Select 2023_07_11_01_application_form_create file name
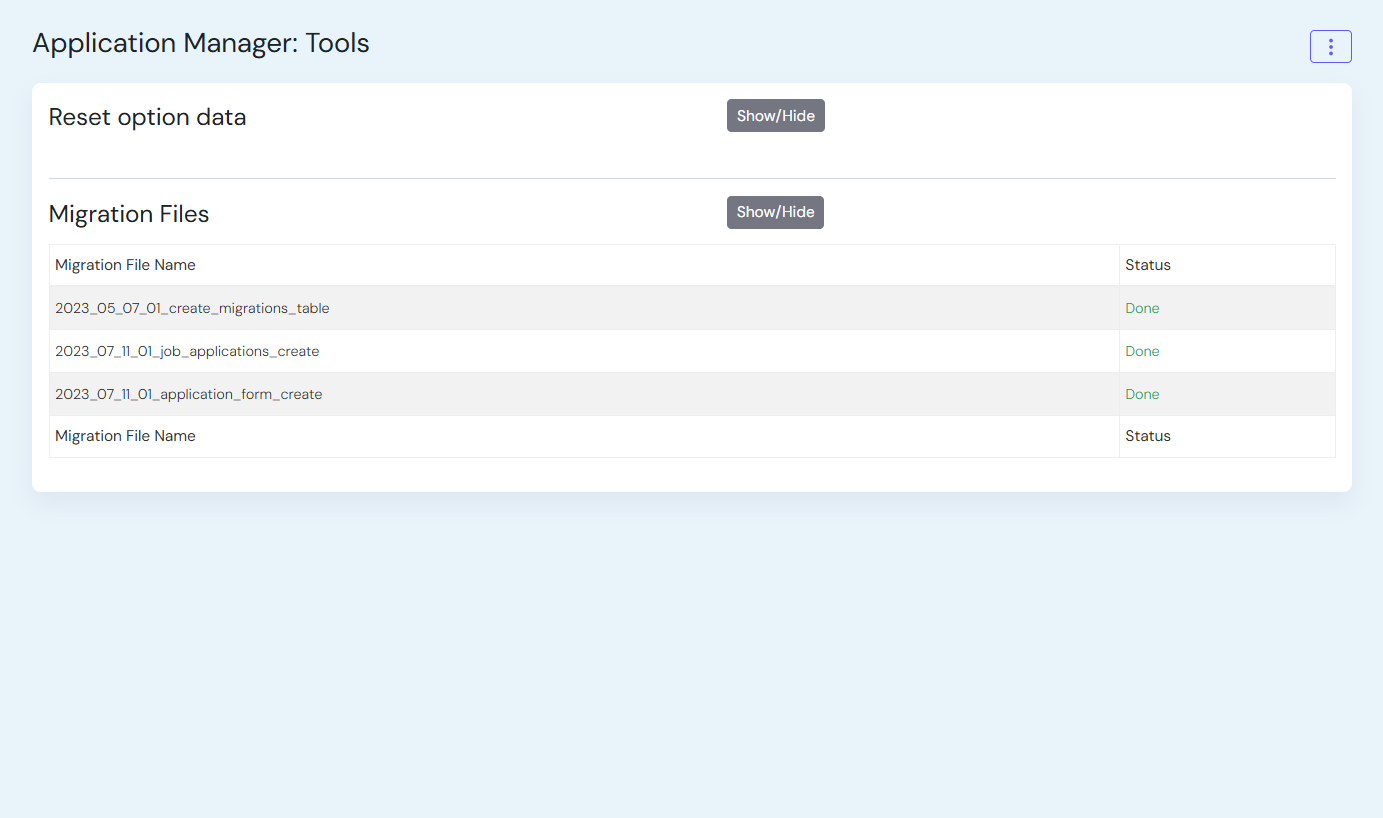Viewport: 1383px width, 818px height. click(188, 394)
